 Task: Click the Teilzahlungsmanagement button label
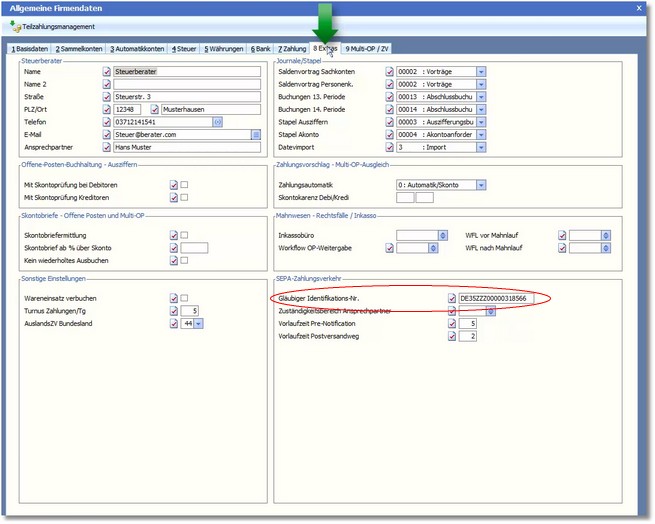[58, 27]
